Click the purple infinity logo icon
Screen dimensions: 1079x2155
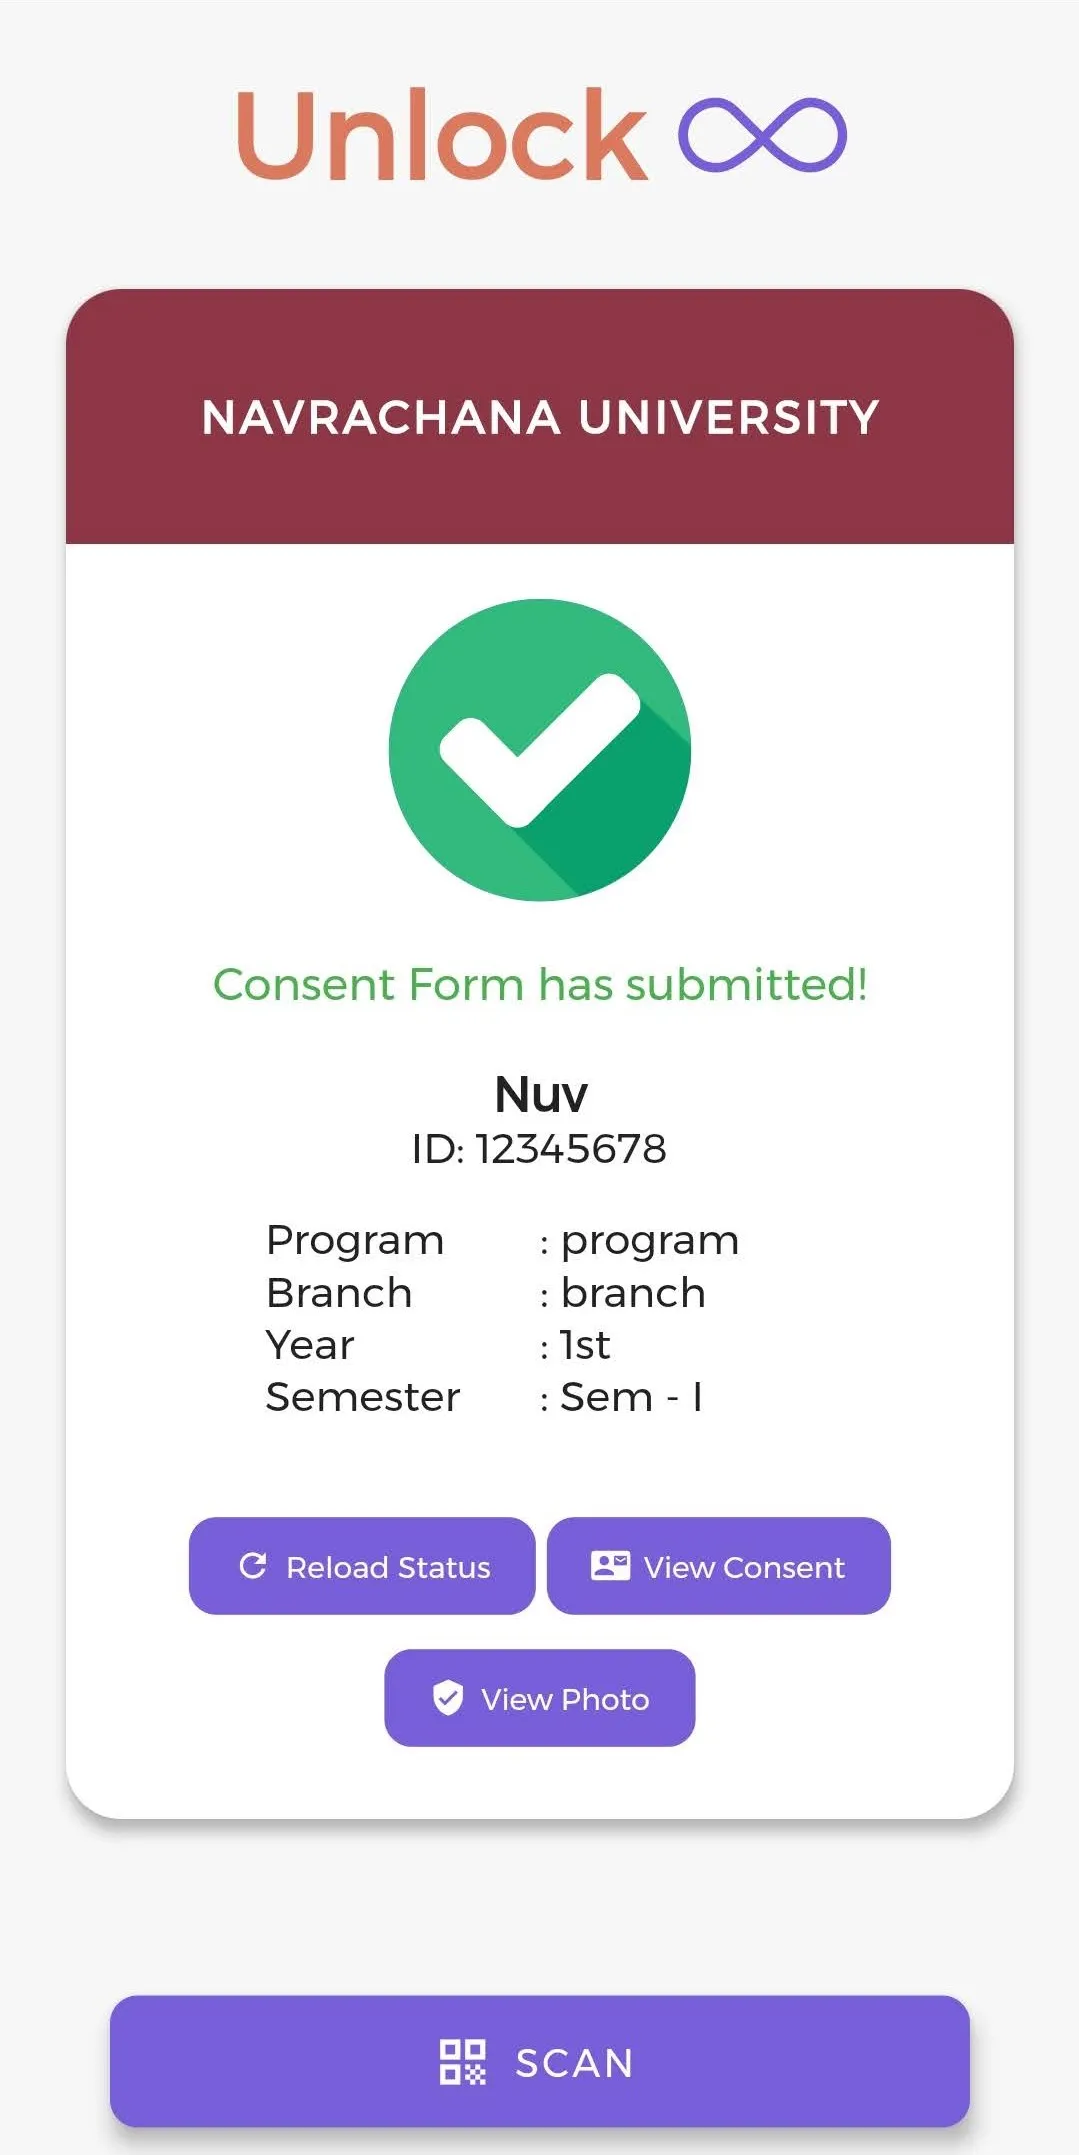(762, 135)
